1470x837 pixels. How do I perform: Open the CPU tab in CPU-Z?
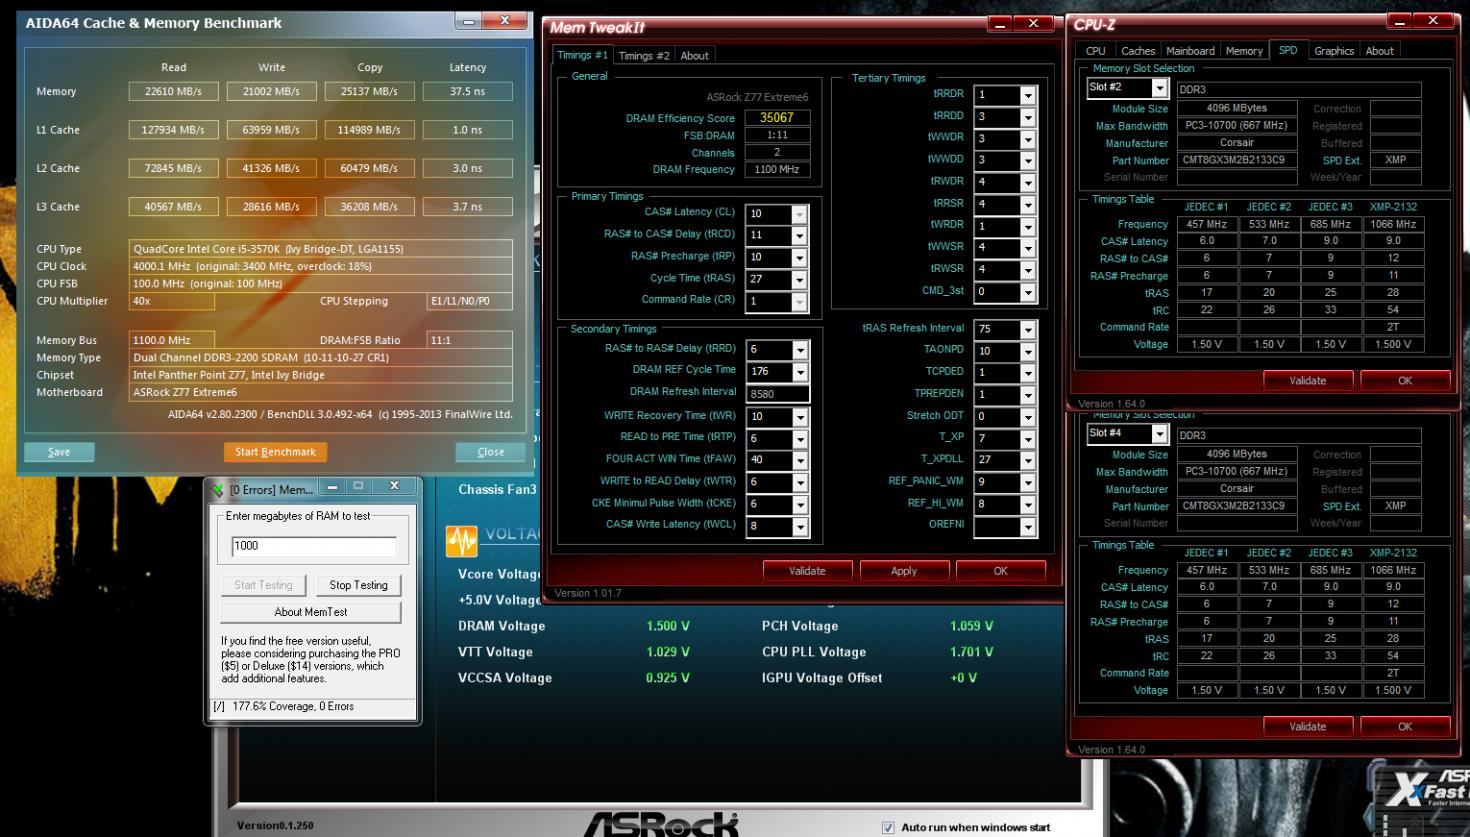[x=1096, y=51]
